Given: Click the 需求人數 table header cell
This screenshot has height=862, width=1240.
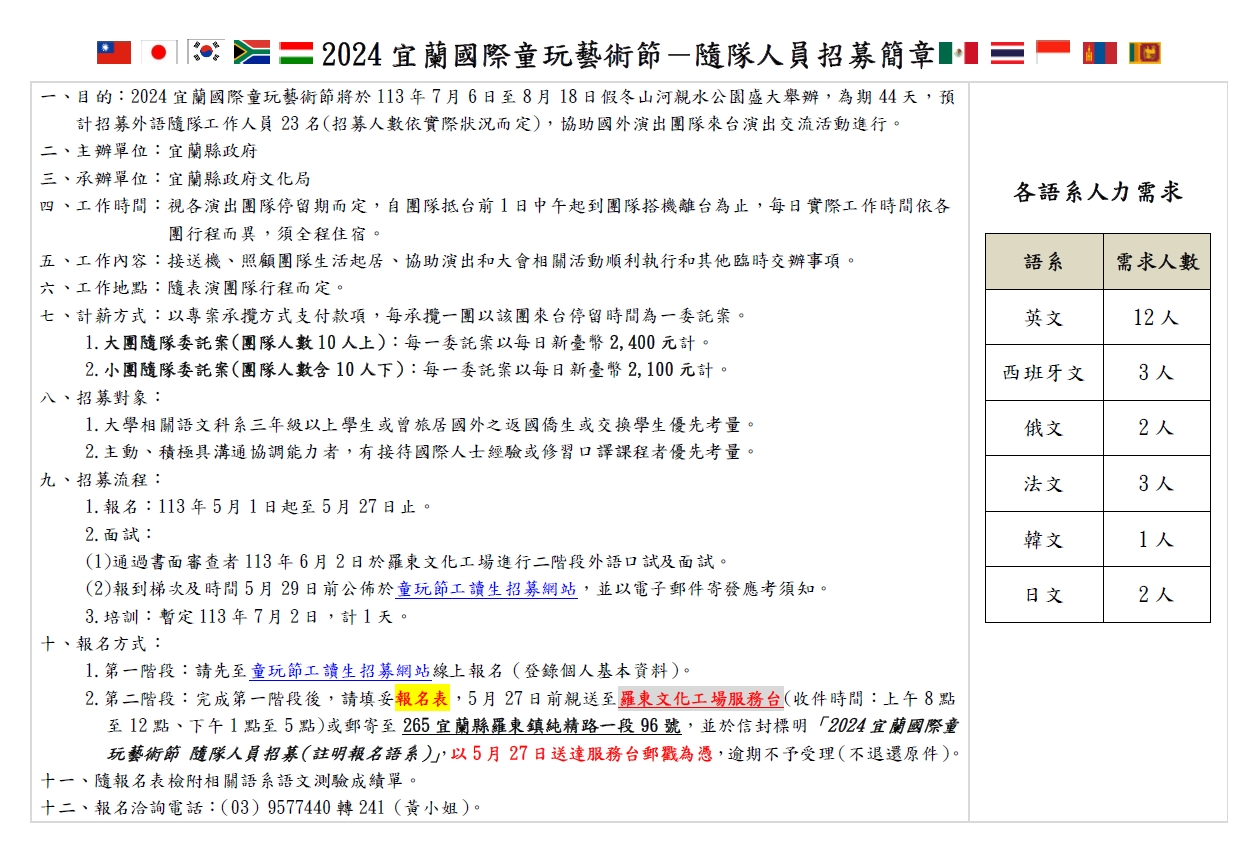Looking at the screenshot, I should (1157, 262).
